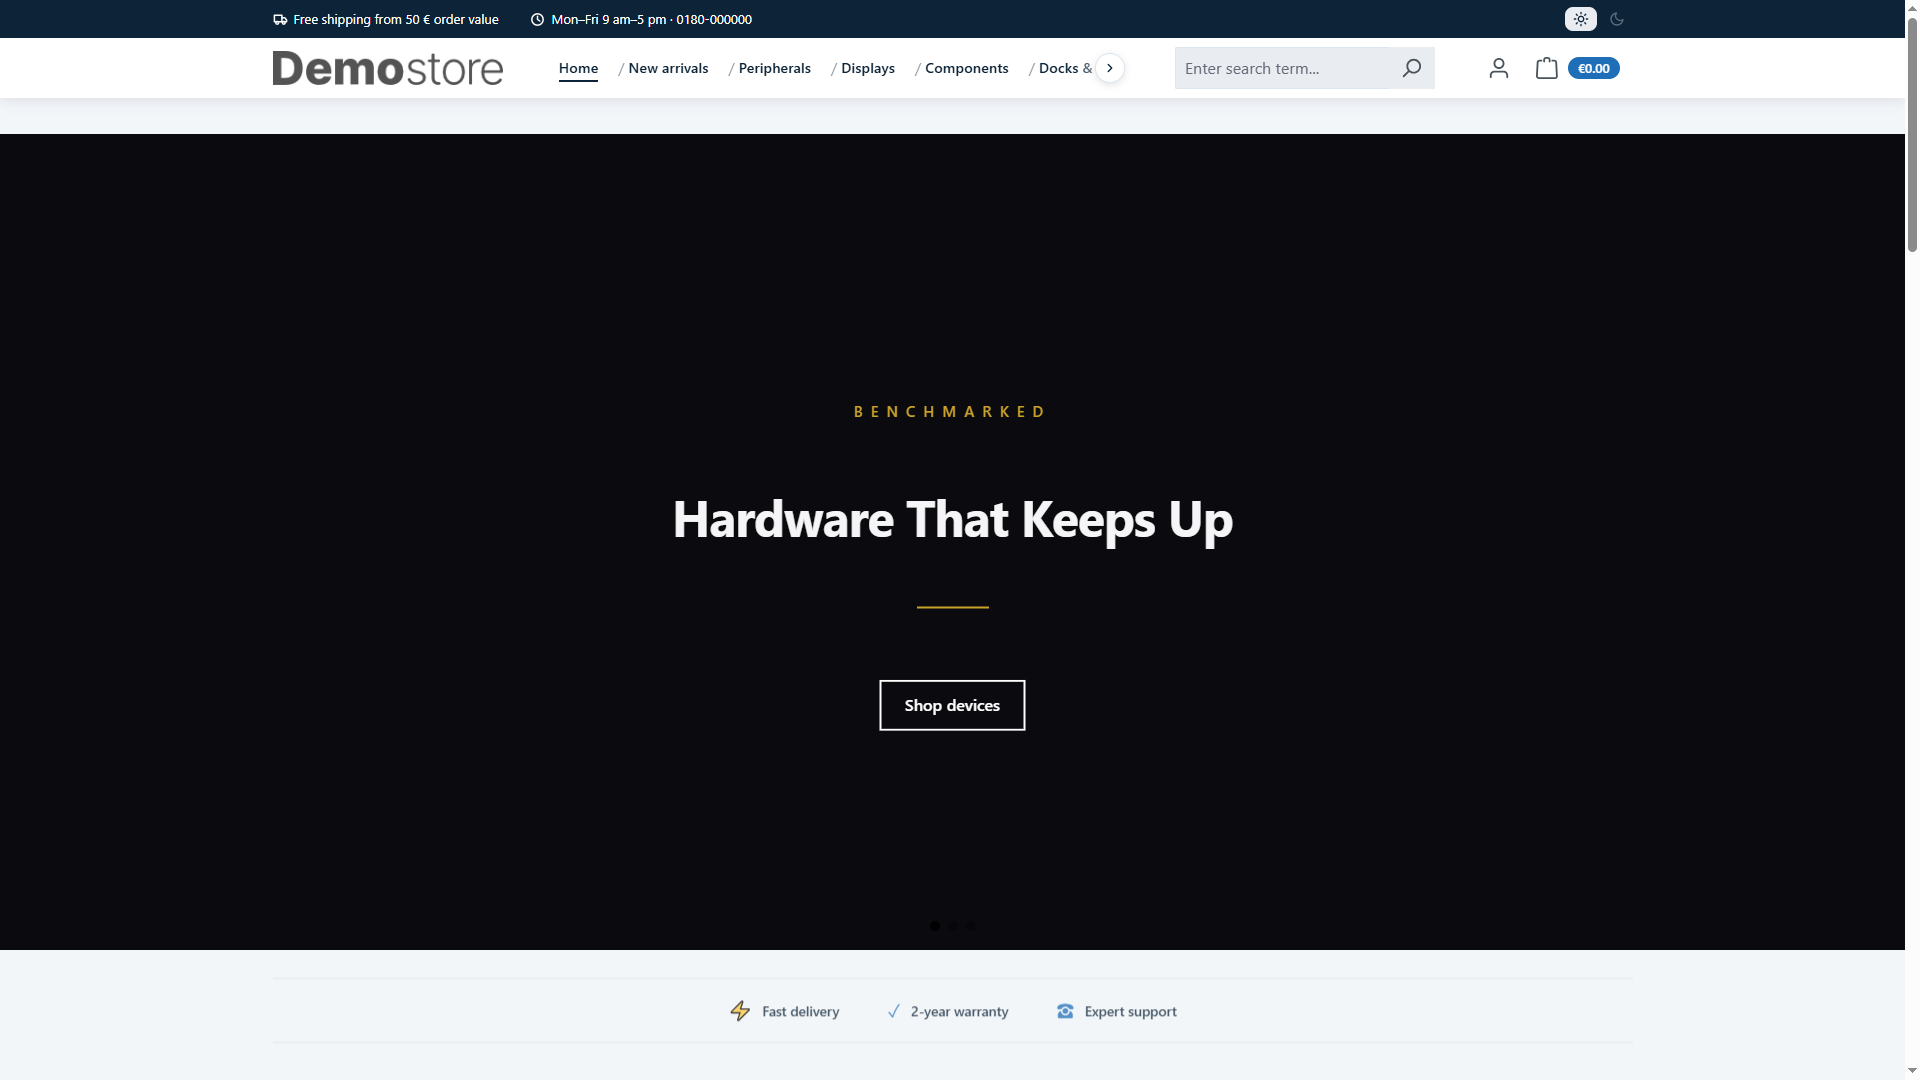Click the 2-year warranty label

pos(959,1011)
